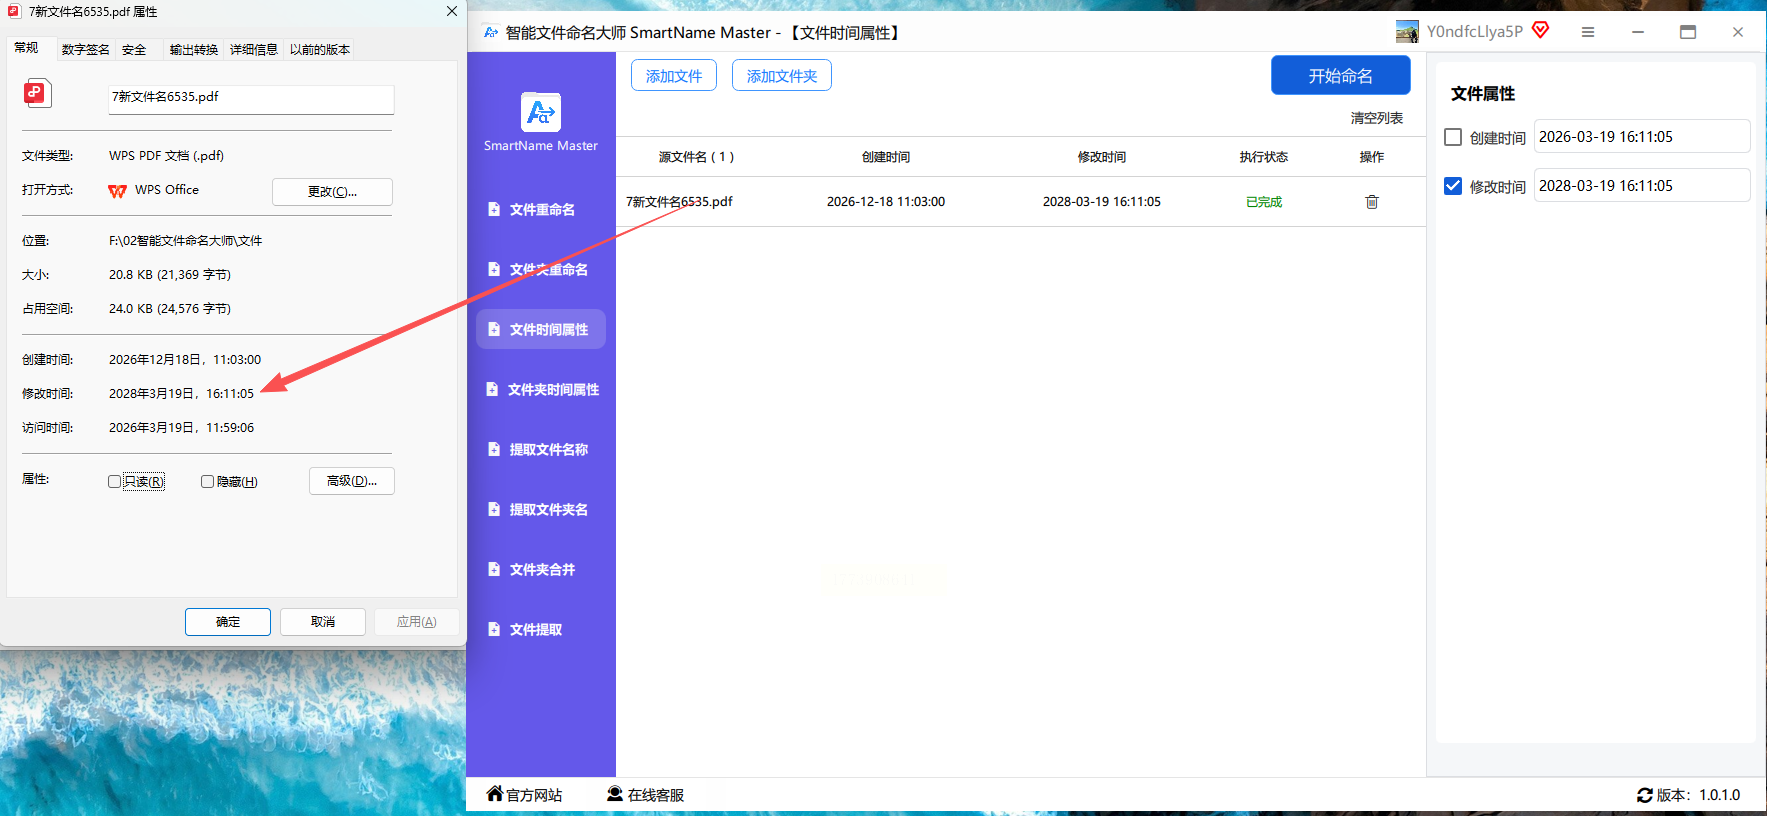Click 更改(C)... to change default program
Screen dimensions: 1767x816
(x=332, y=191)
